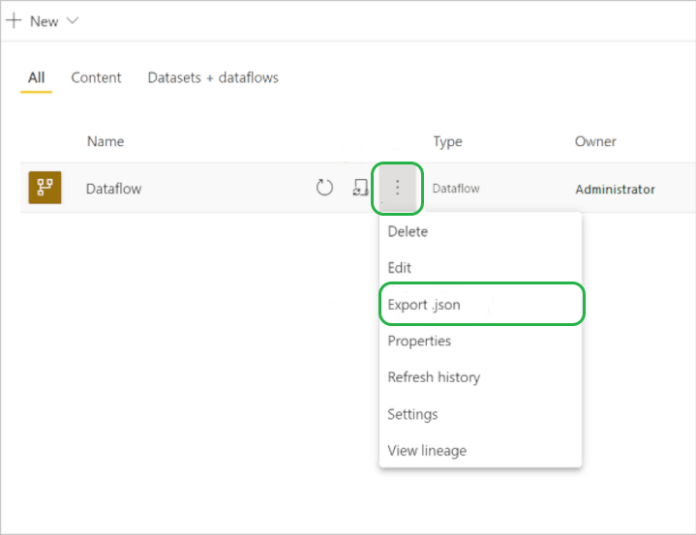Select Refresh history menu entry
Viewport: 696px width, 535px height.
[x=434, y=378]
